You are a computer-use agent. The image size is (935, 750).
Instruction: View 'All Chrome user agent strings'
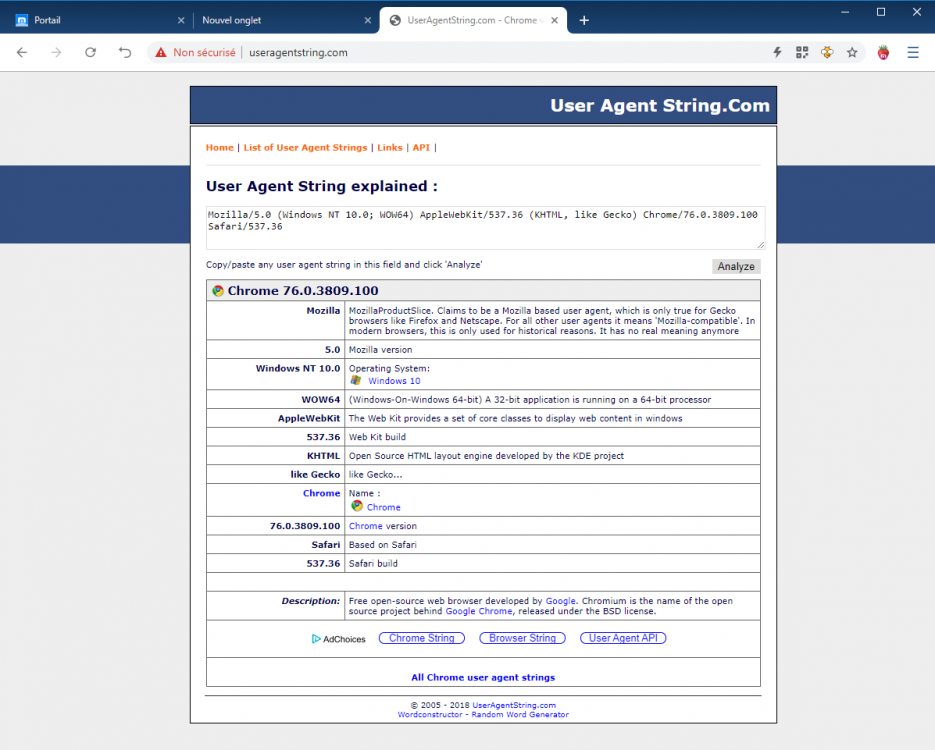tap(483, 677)
